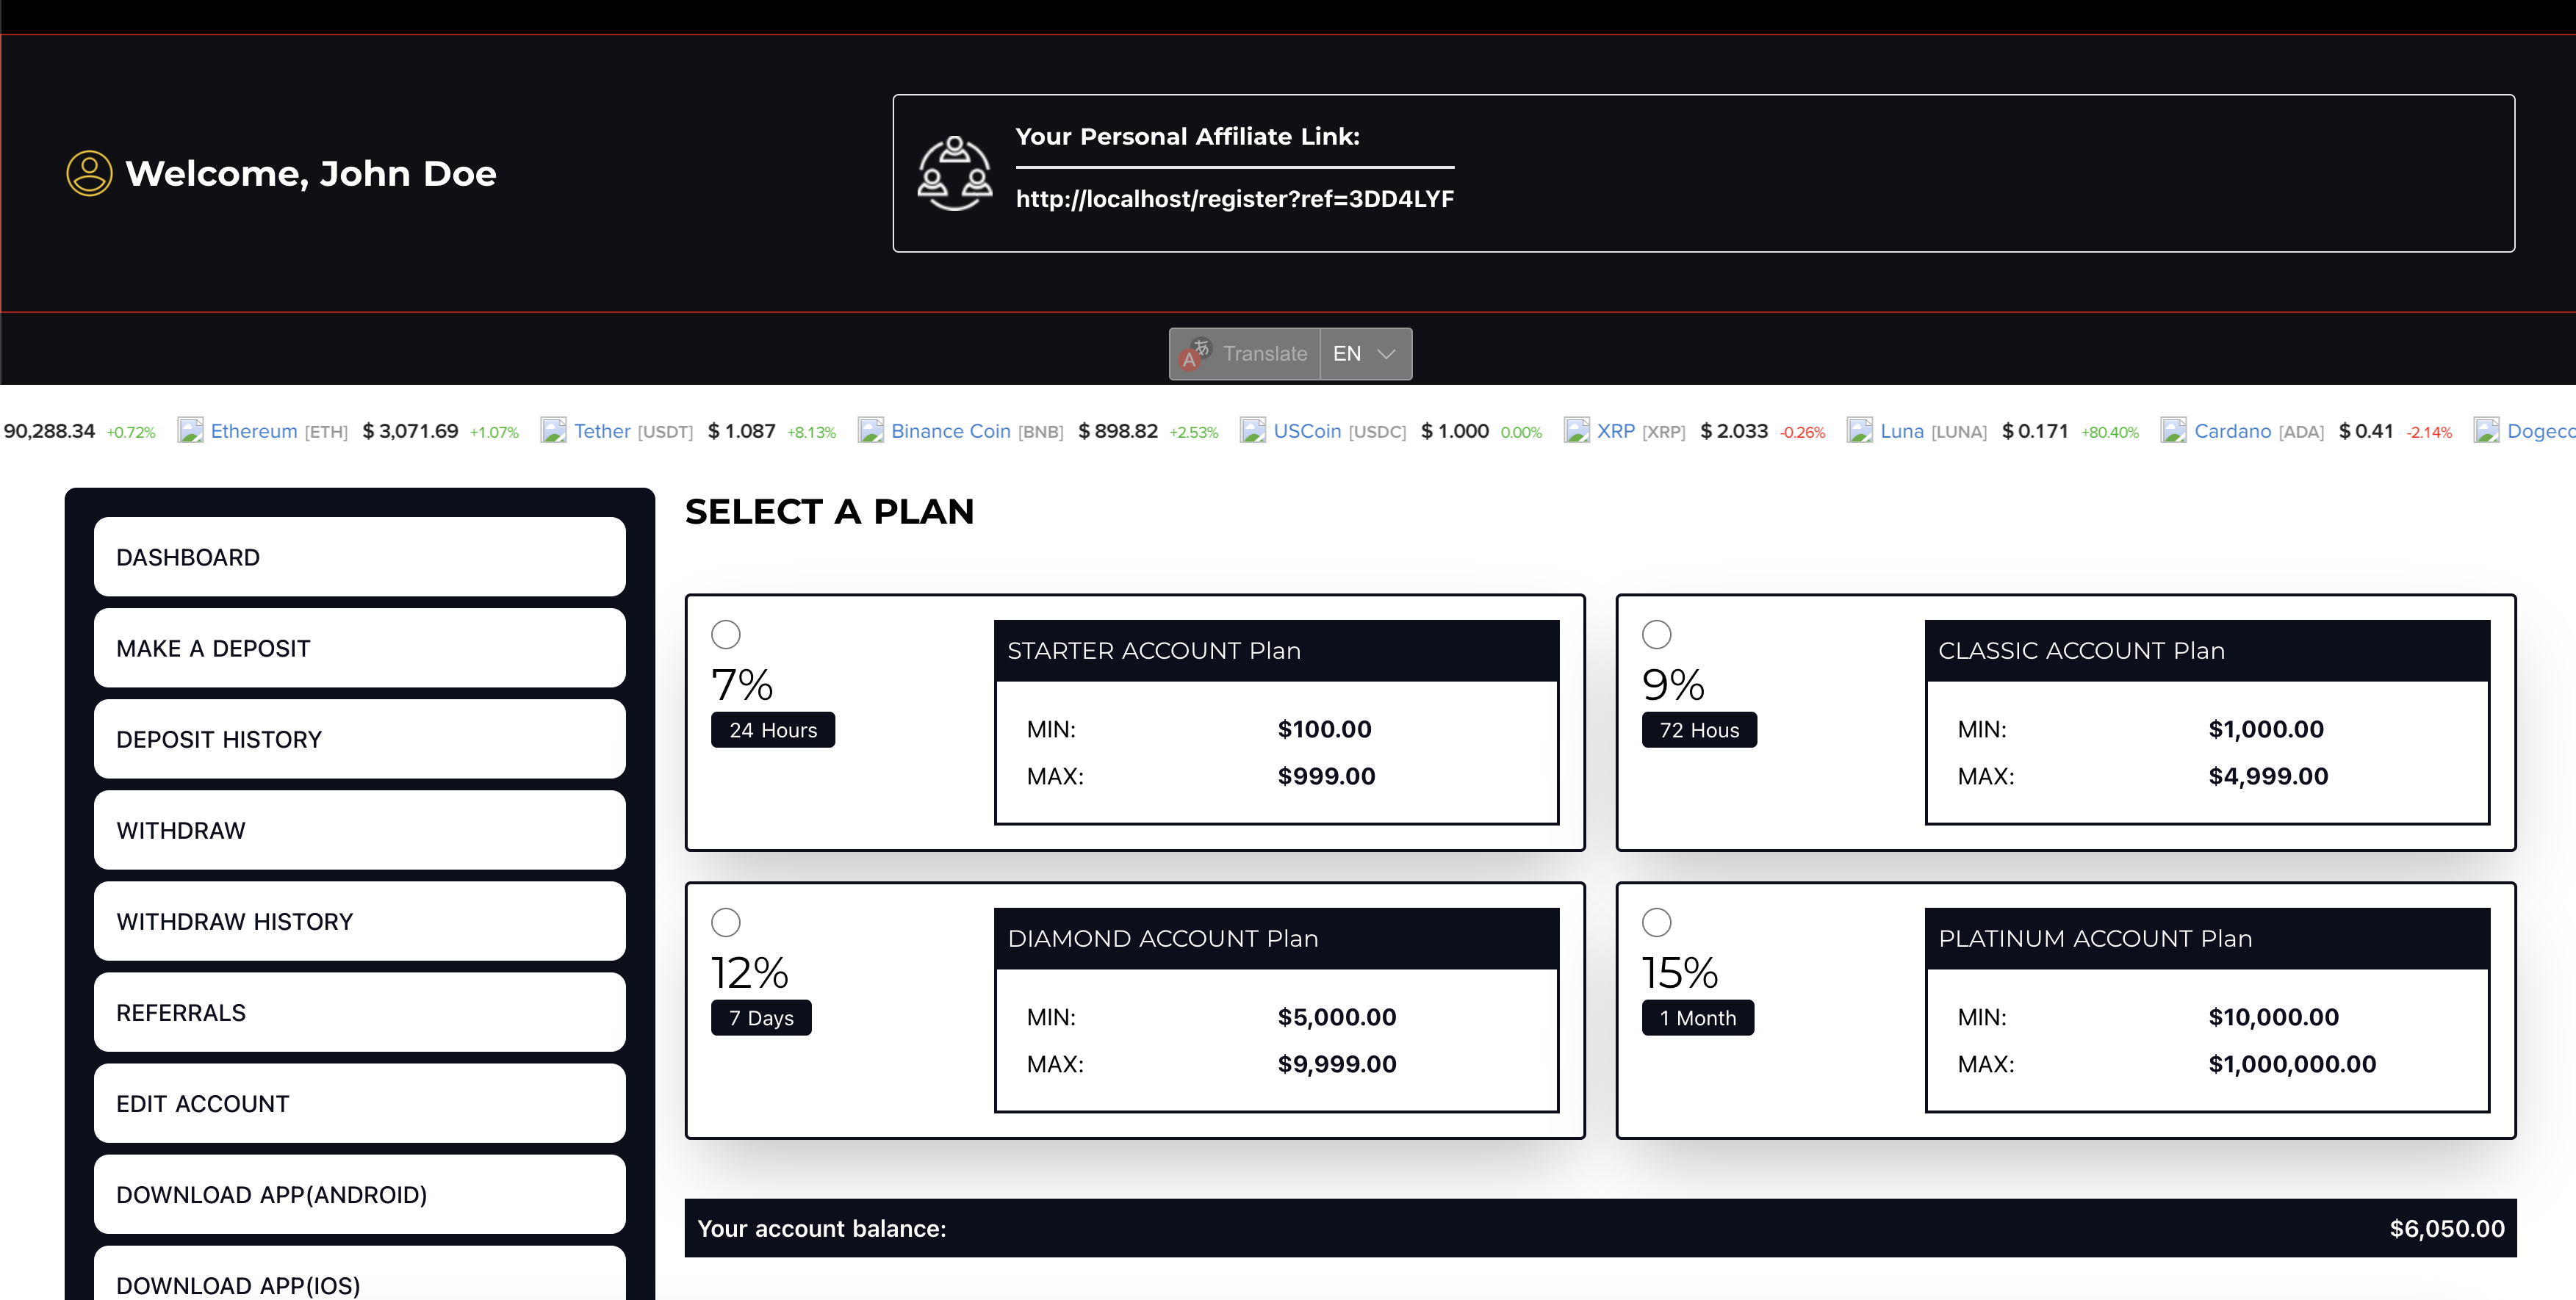
Task: Select the Starter Account plan radio button
Action: 725,634
